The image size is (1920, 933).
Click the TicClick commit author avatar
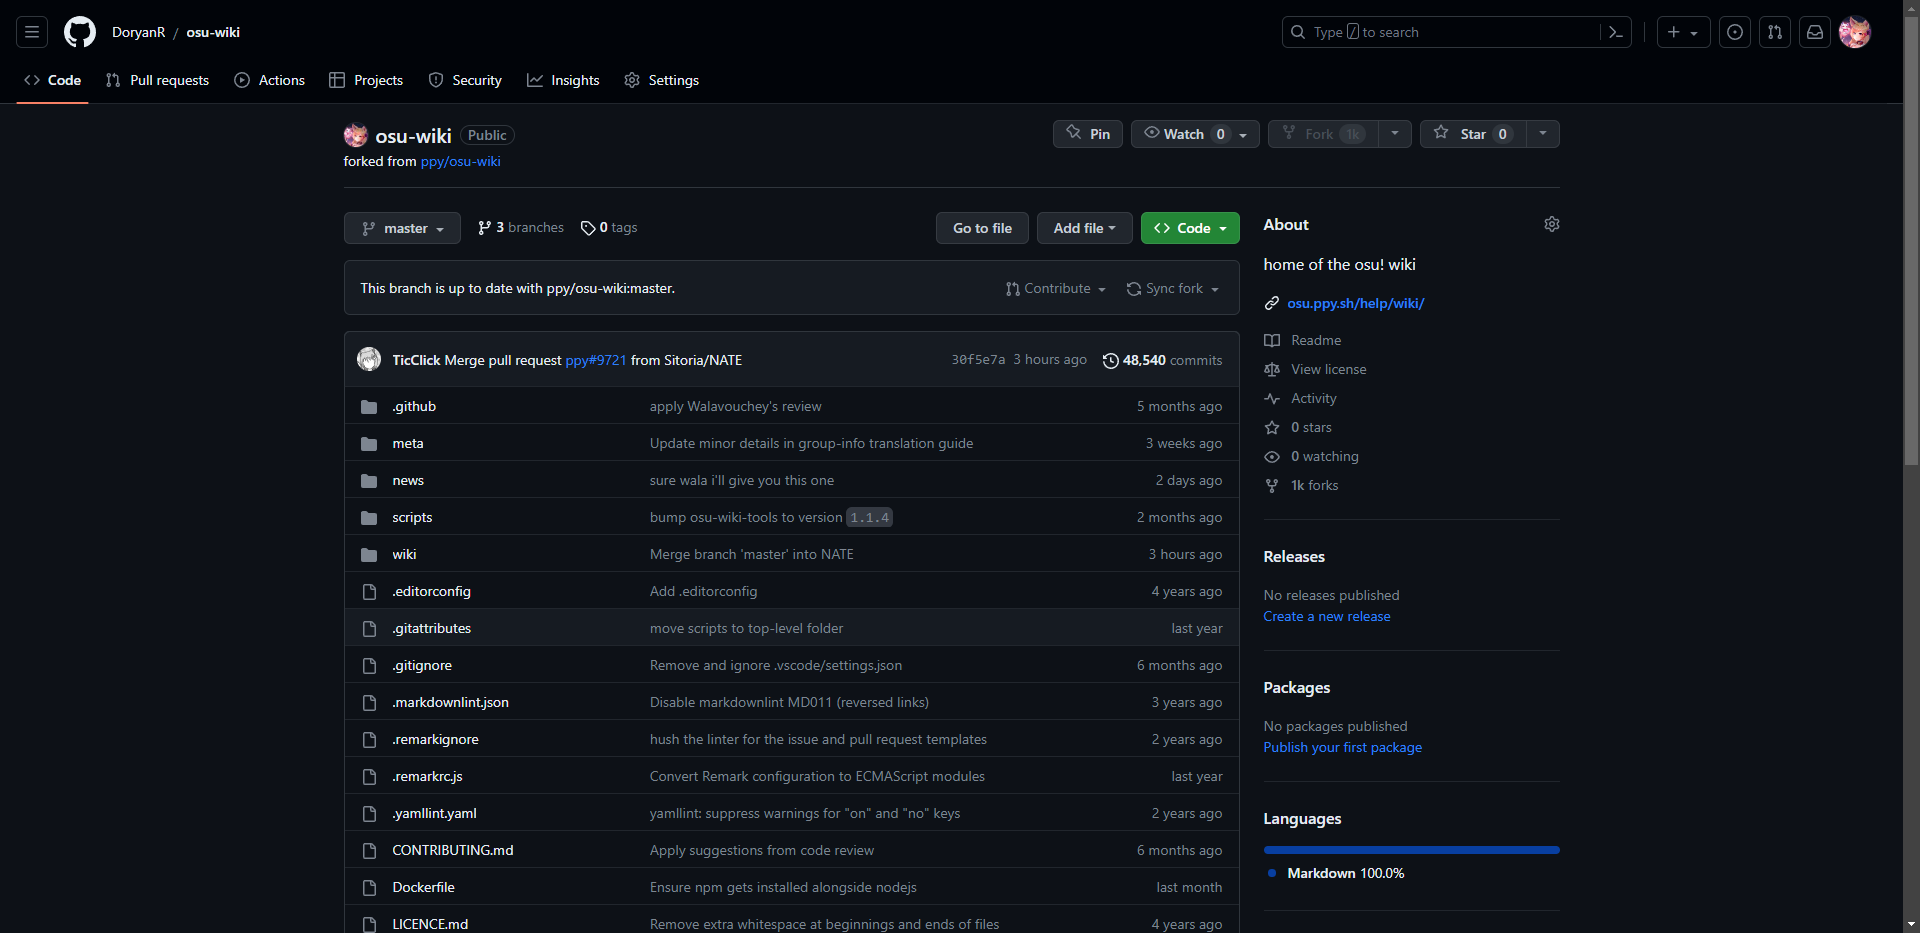(x=369, y=359)
